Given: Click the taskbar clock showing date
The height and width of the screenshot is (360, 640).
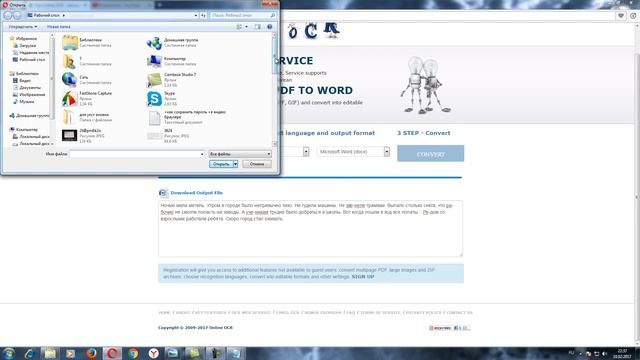Looking at the screenshot, I should (x=622, y=353).
